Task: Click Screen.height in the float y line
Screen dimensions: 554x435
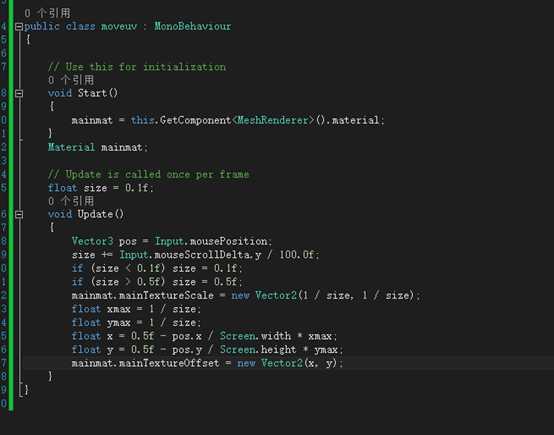Action: tap(258, 349)
